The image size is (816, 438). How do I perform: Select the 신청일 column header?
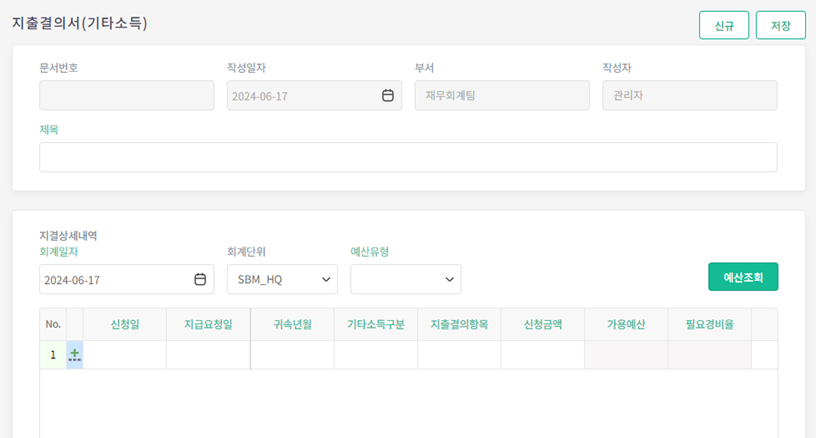coord(125,325)
